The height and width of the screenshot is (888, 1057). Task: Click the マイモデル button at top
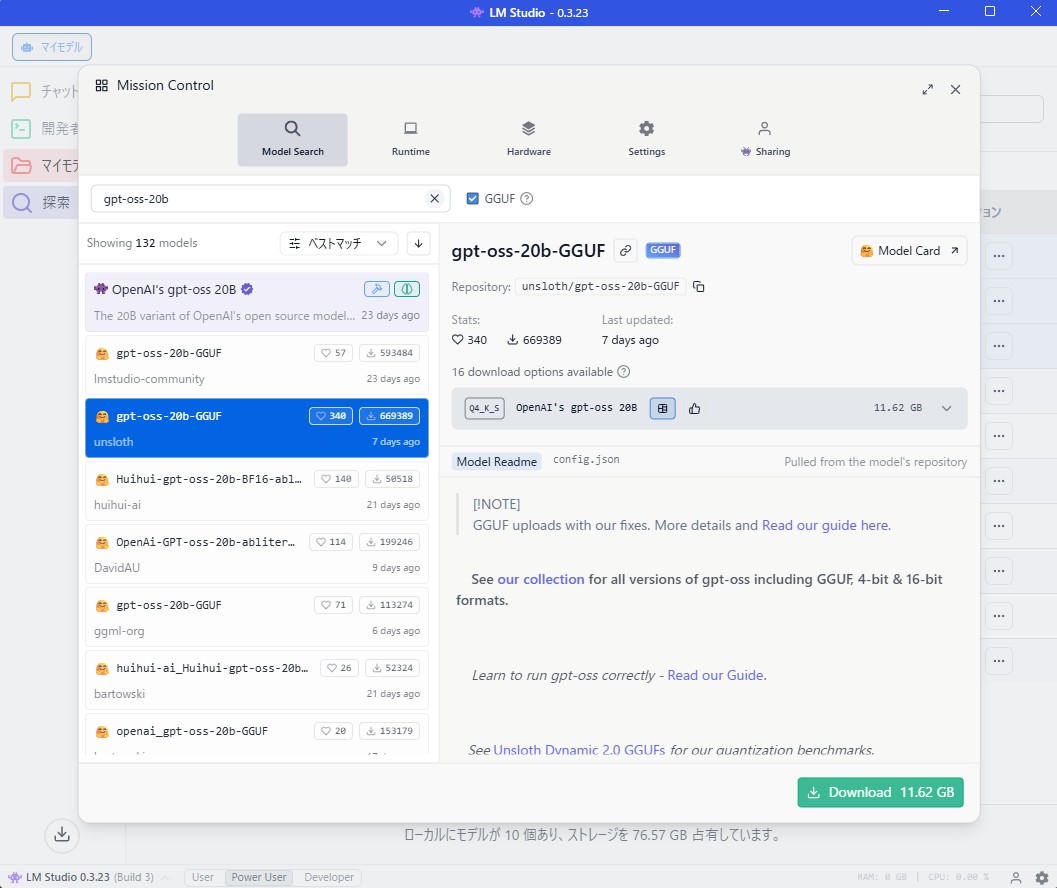coord(52,47)
